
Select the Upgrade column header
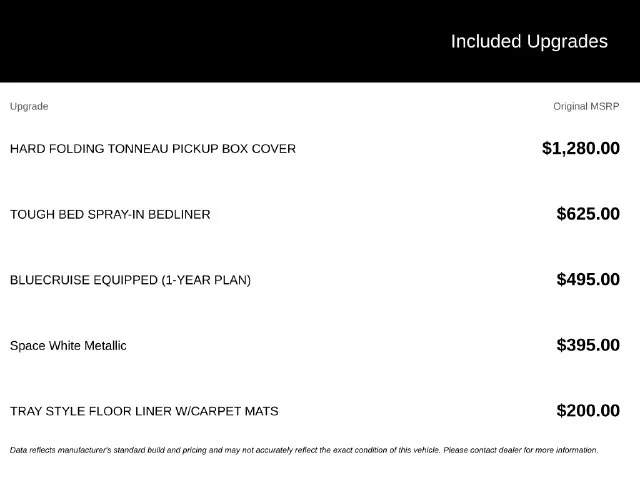pyautogui.click(x=29, y=107)
